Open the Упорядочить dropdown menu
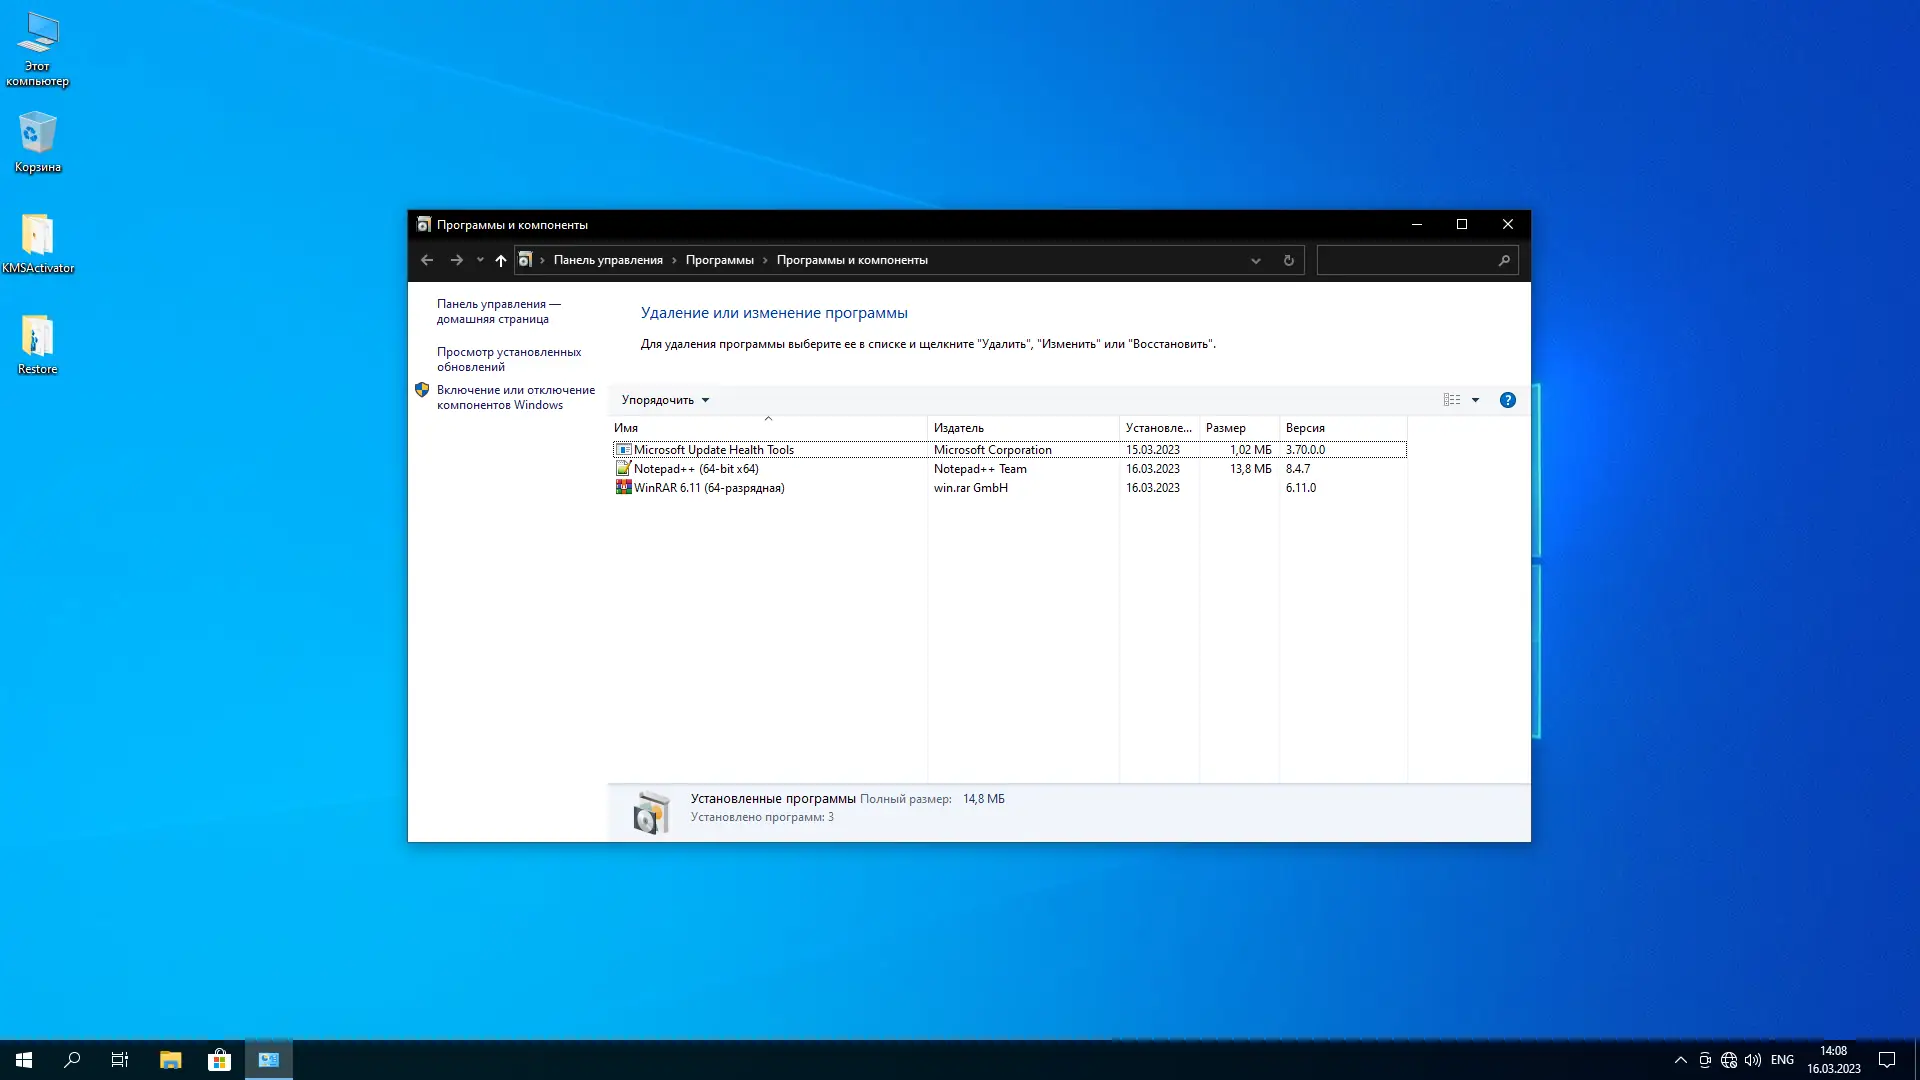 tap(665, 400)
